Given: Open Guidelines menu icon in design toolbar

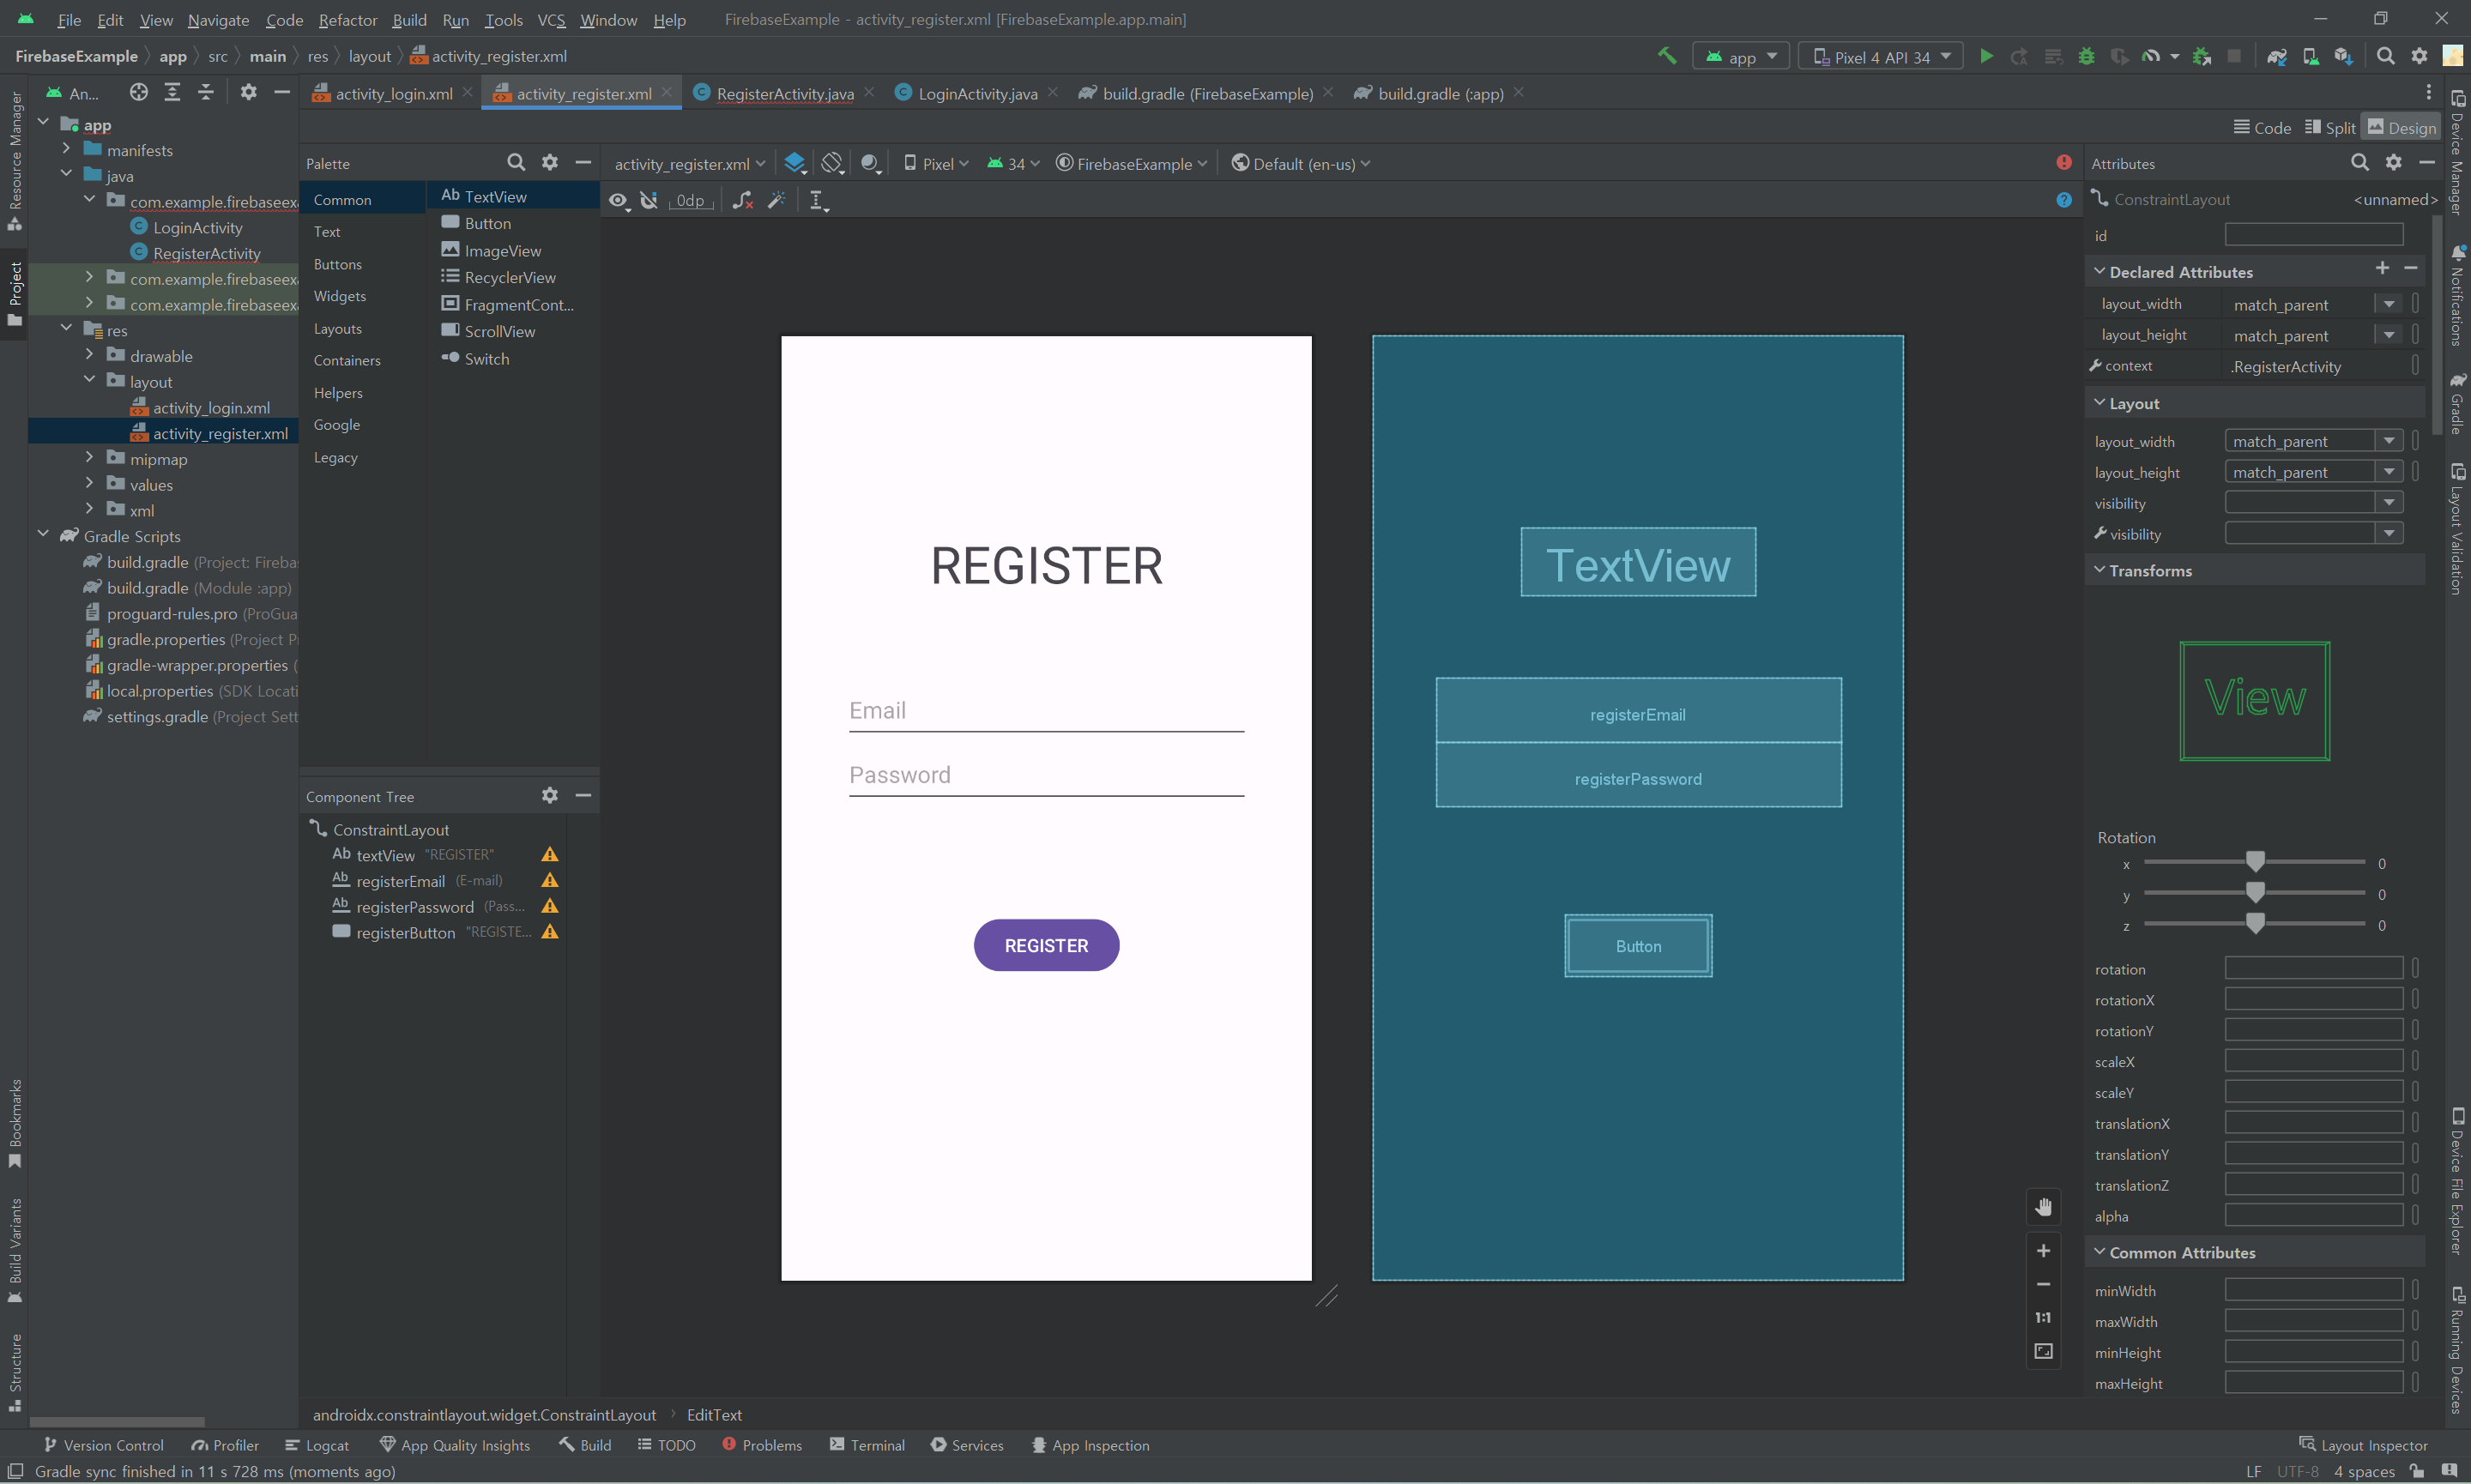Looking at the screenshot, I should (818, 200).
